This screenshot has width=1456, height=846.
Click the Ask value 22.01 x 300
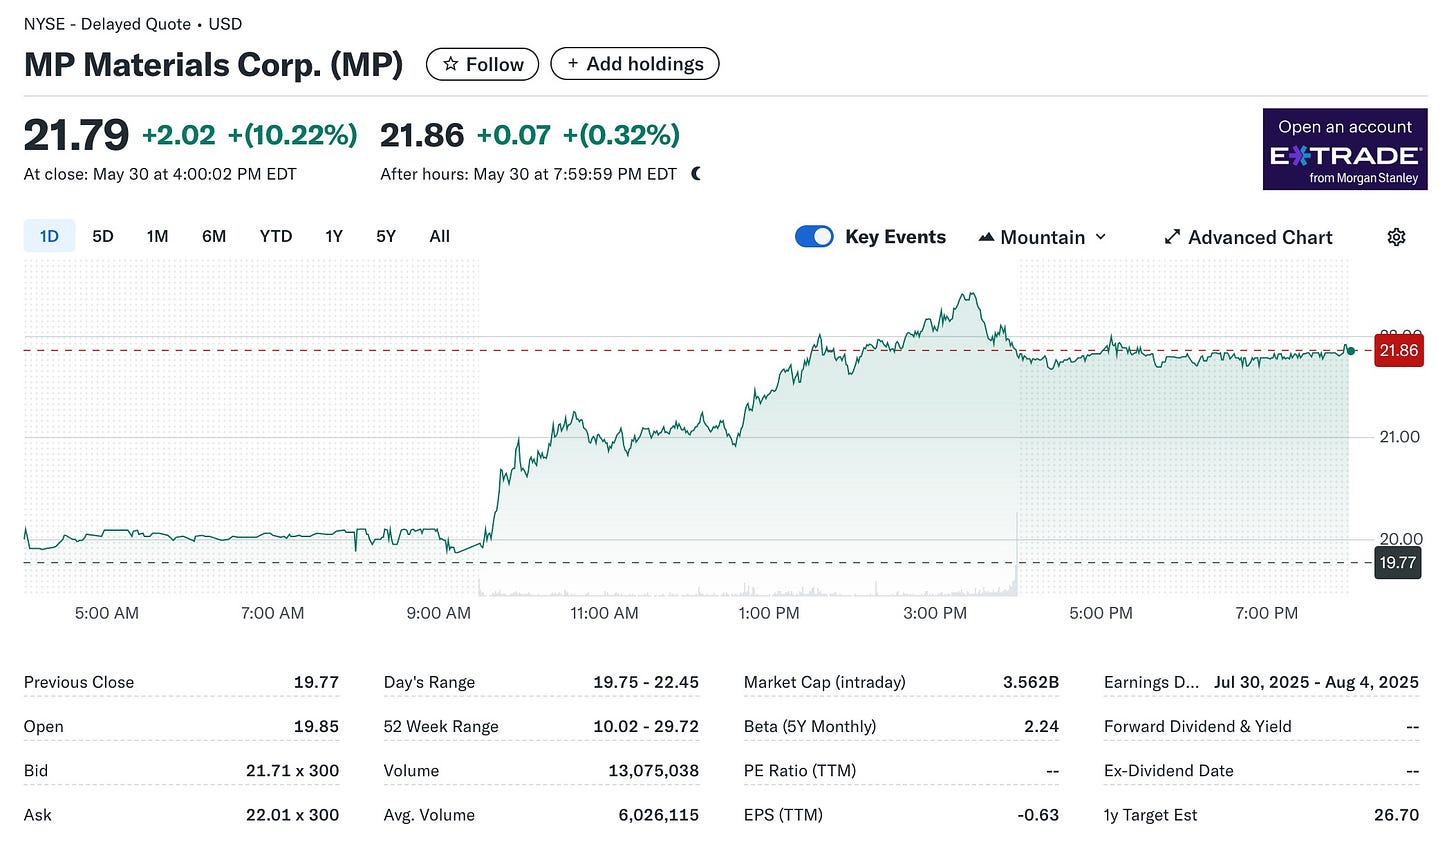click(292, 814)
